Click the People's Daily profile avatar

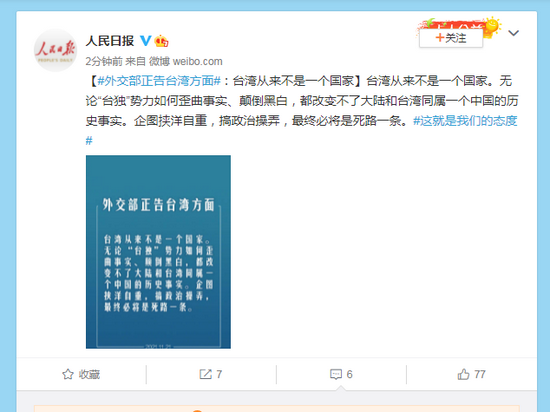click(x=55, y=50)
